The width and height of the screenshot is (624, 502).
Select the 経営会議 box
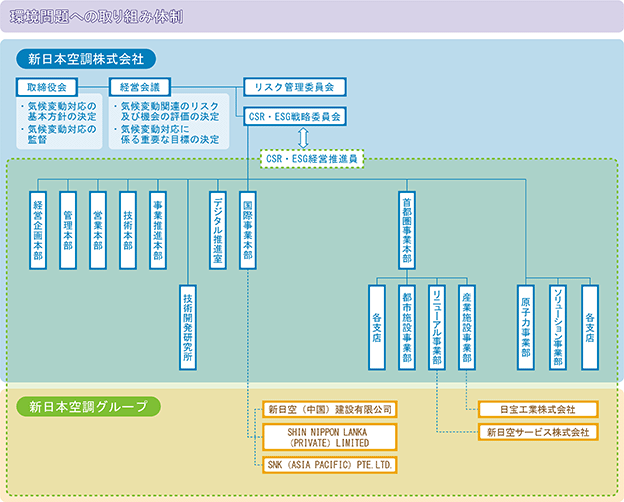[140, 87]
